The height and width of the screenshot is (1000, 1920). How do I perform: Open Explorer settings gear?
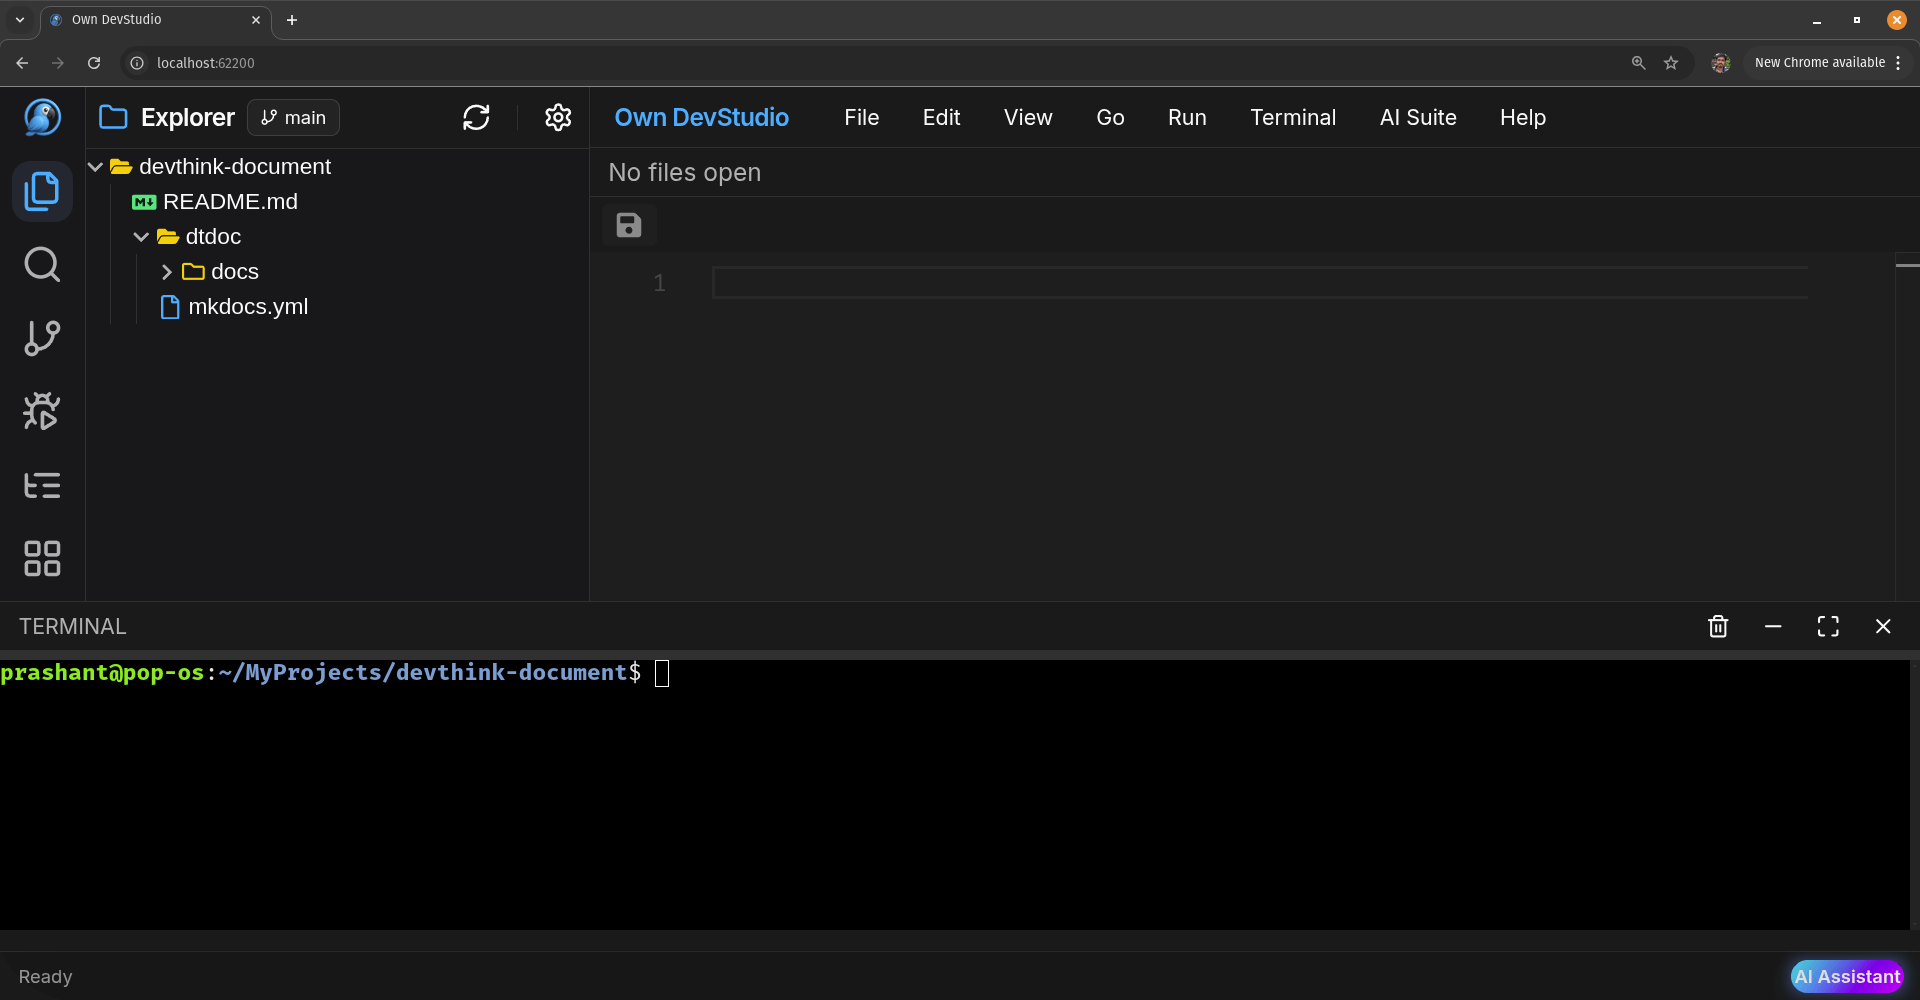pyautogui.click(x=558, y=118)
